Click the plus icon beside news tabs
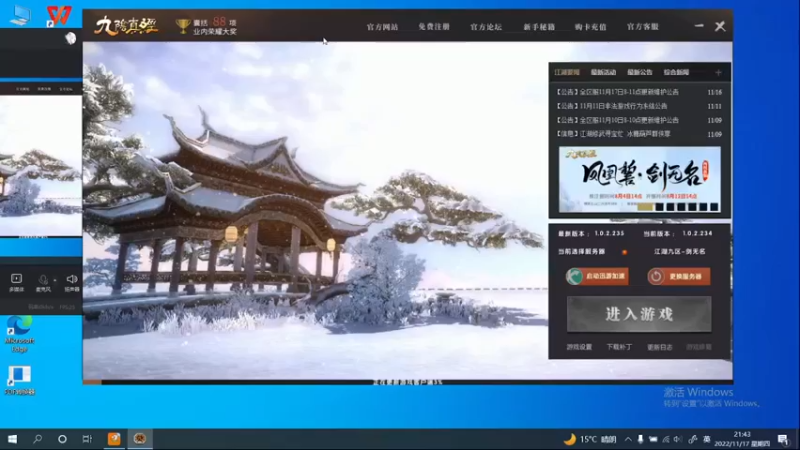The image size is (800, 450). pos(718,72)
